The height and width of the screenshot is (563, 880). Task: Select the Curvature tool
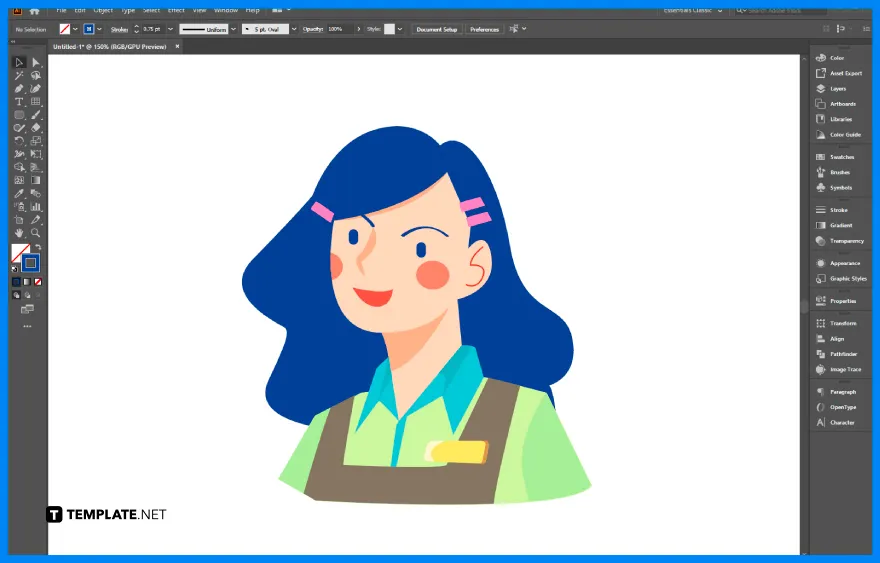click(x=36, y=89)
